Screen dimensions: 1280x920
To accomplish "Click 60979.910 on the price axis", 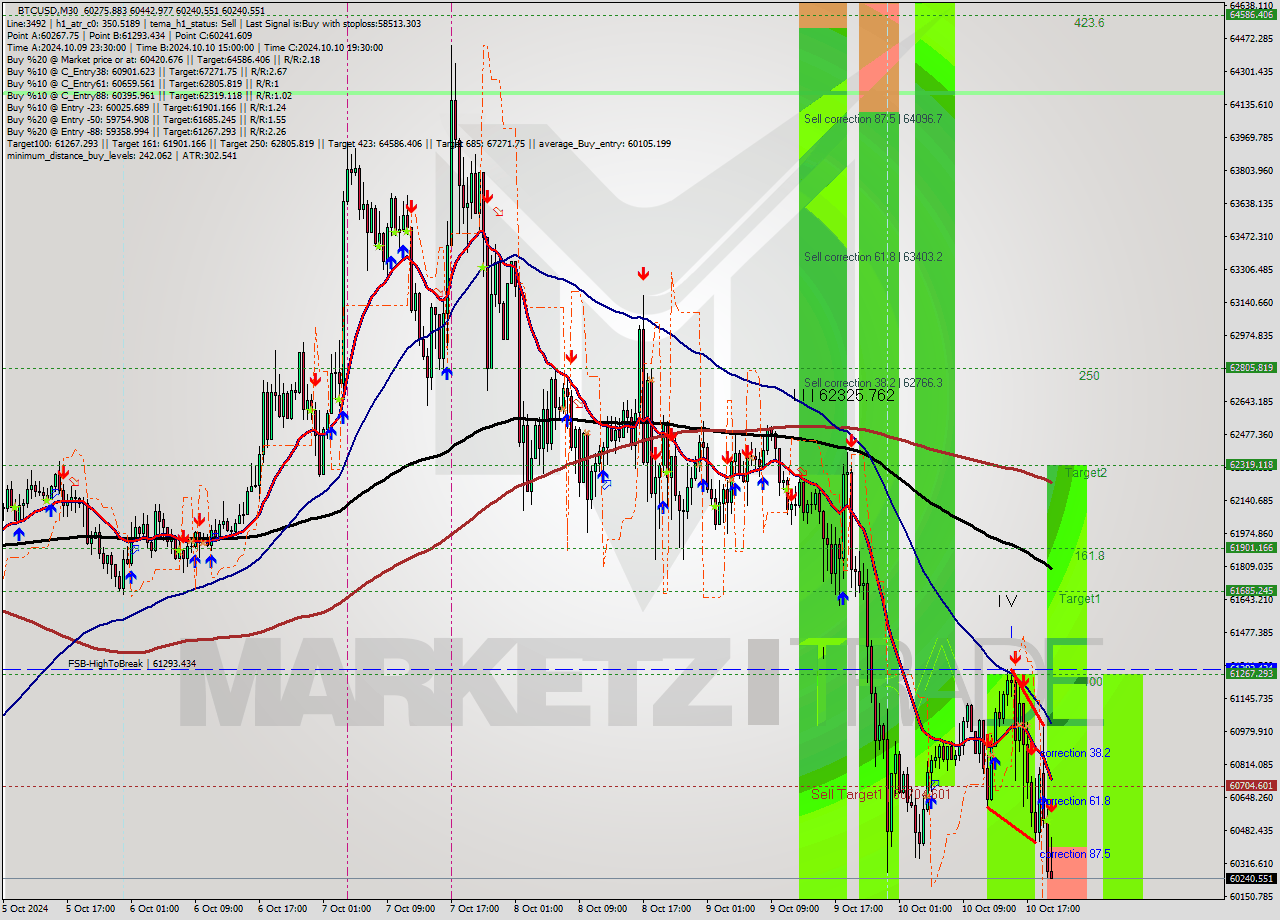I will pos(1251,731).
